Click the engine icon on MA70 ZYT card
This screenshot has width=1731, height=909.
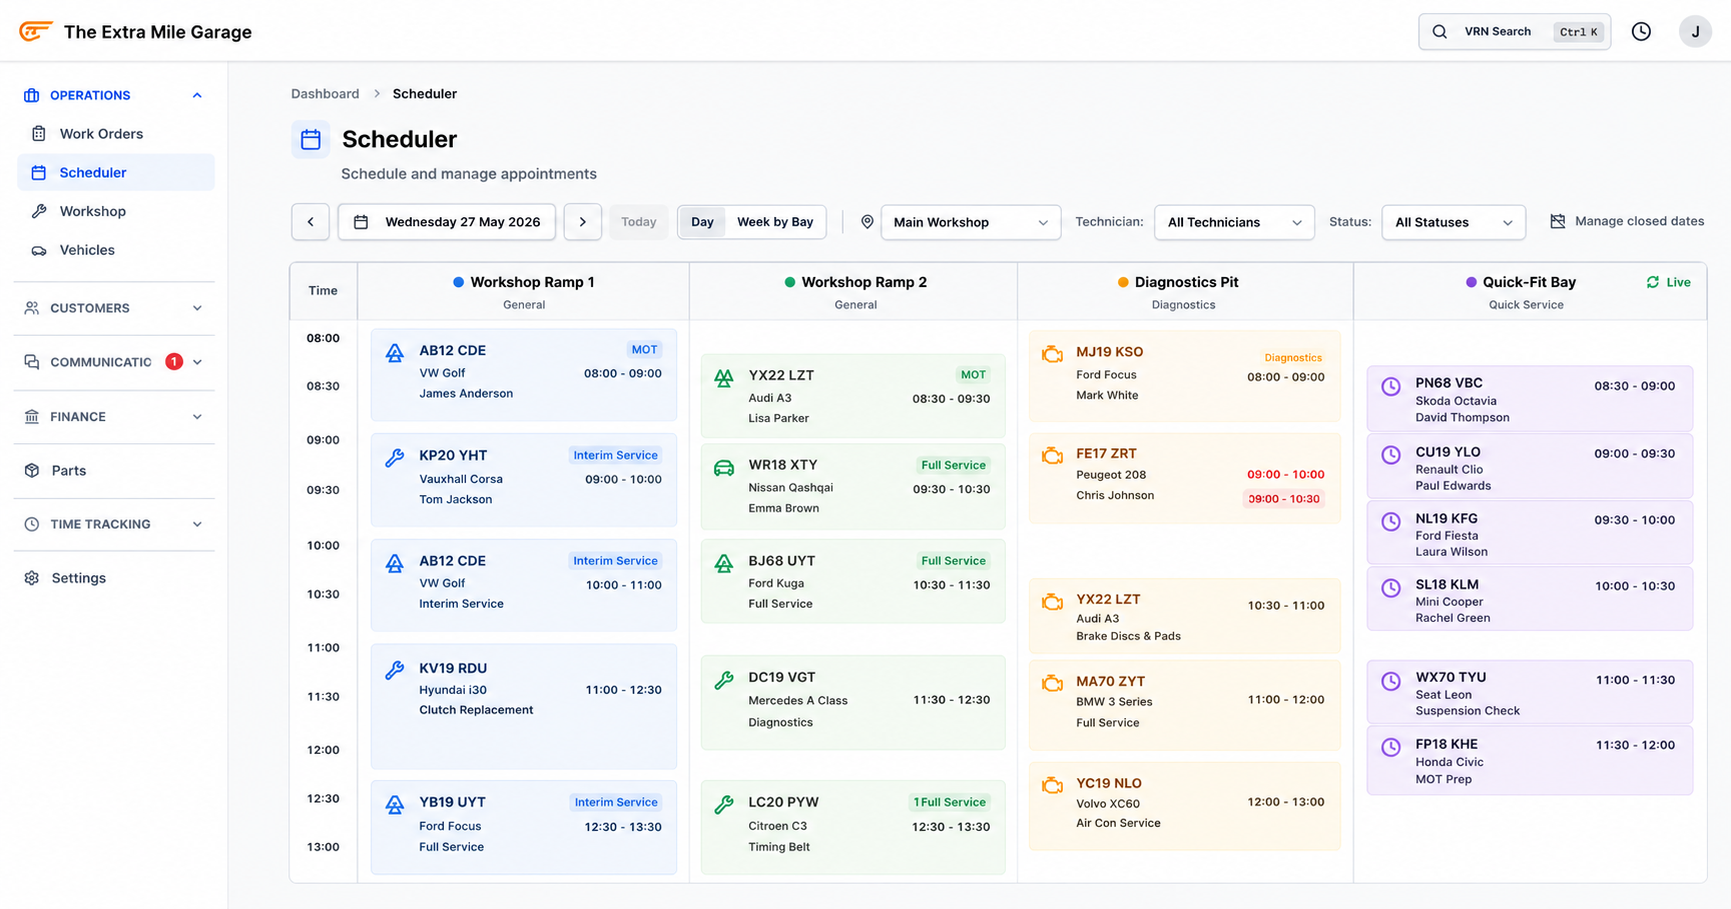[1052, 684]
